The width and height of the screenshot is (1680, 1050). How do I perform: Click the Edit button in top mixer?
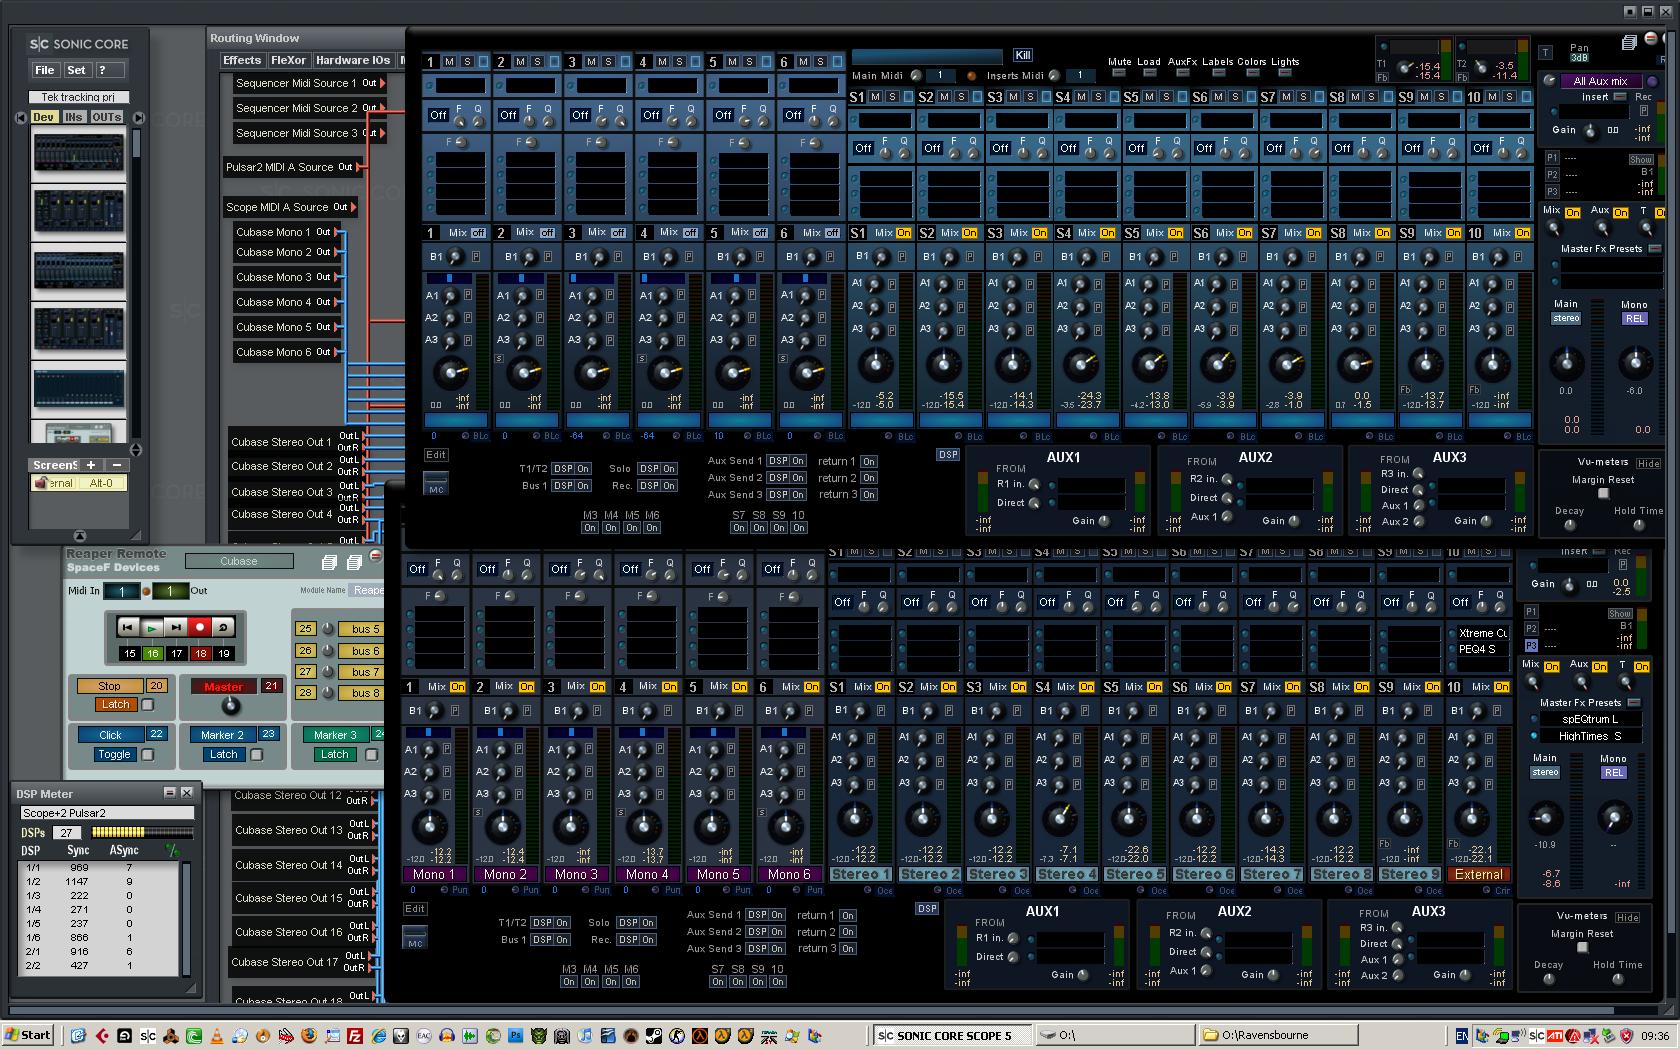click(x=436, y=455)
